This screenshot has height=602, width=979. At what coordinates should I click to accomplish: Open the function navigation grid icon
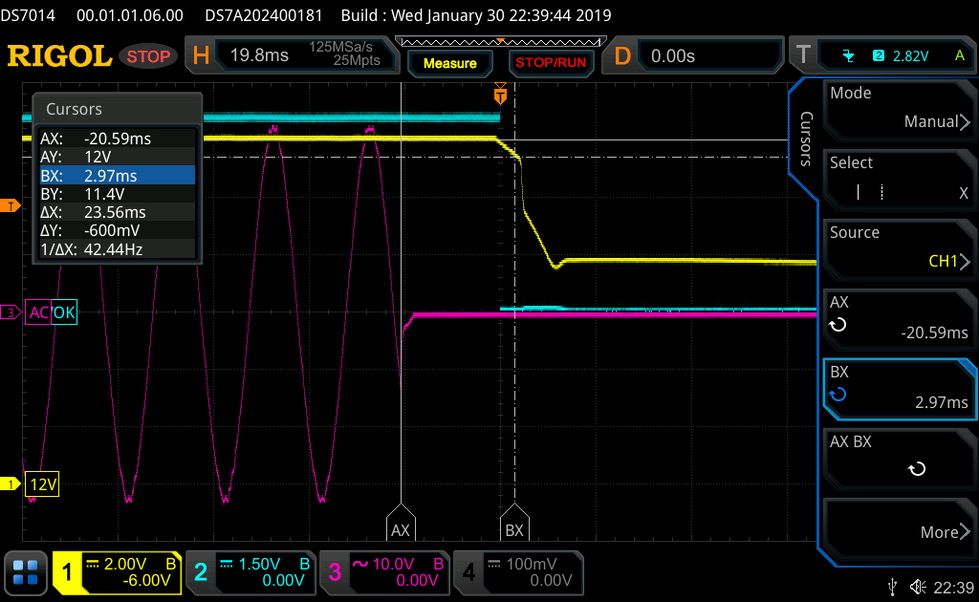click(26, 572)
